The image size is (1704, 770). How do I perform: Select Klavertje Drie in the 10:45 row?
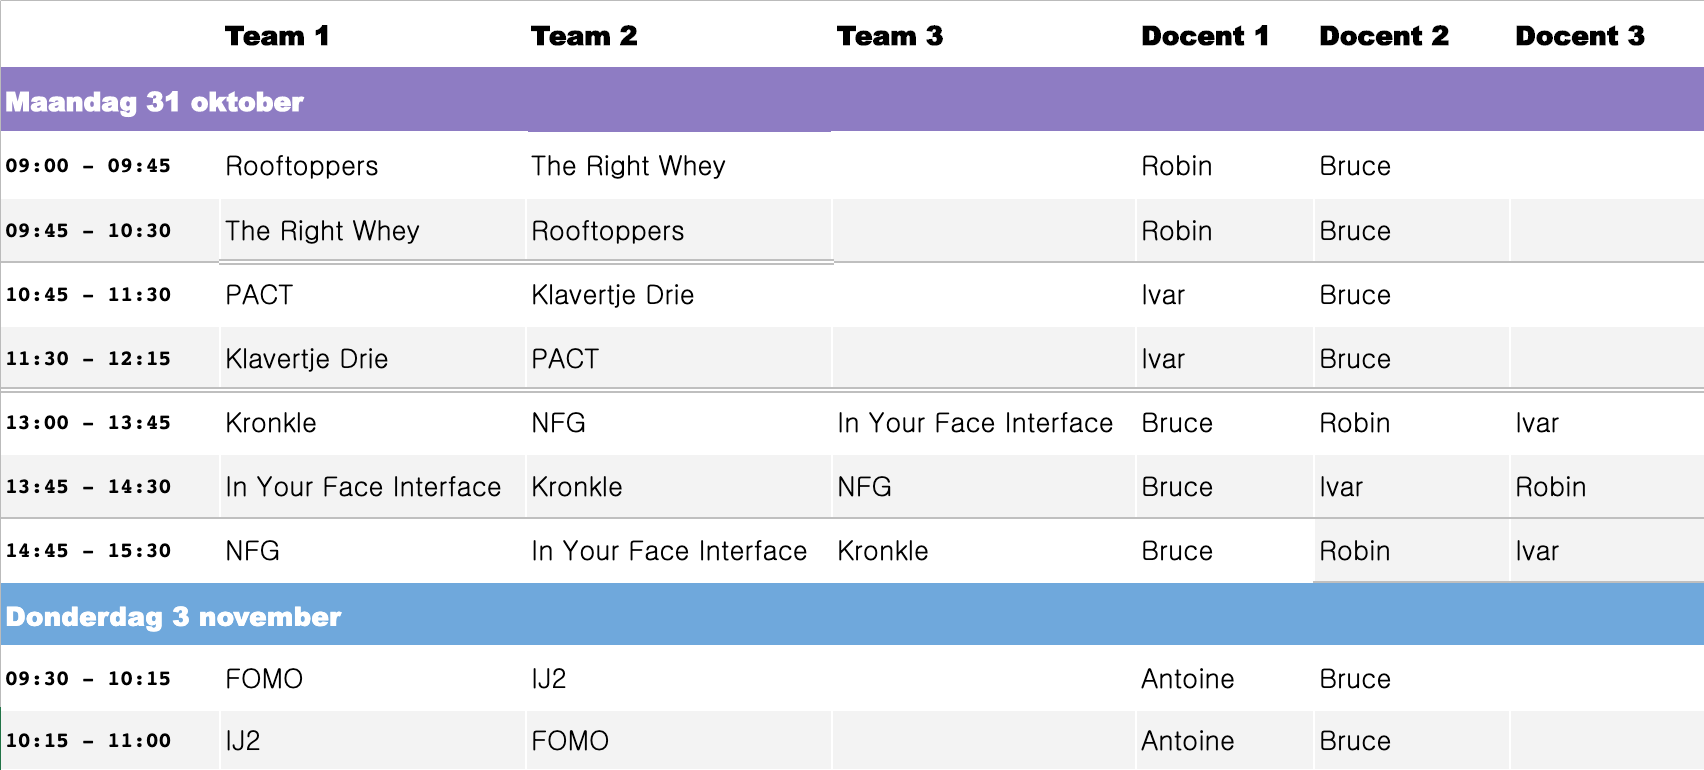(x=612, y=295)
